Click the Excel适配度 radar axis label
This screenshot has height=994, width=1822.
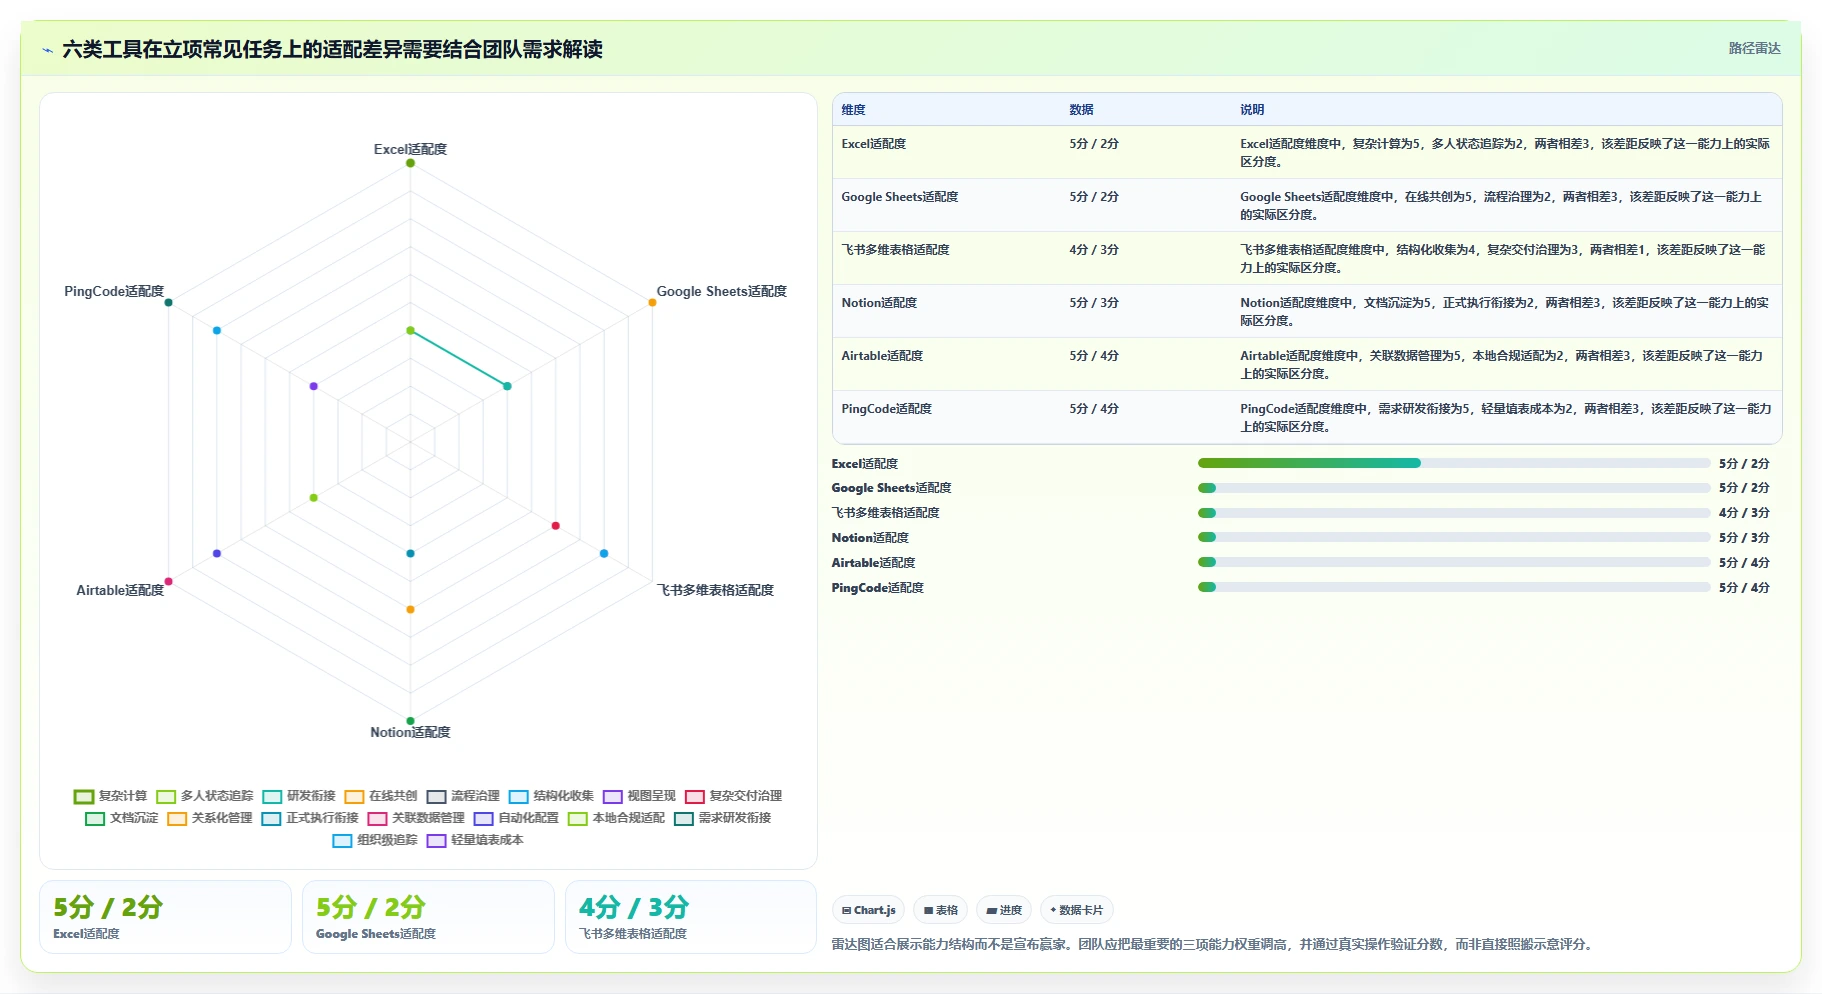click(410, 149)
